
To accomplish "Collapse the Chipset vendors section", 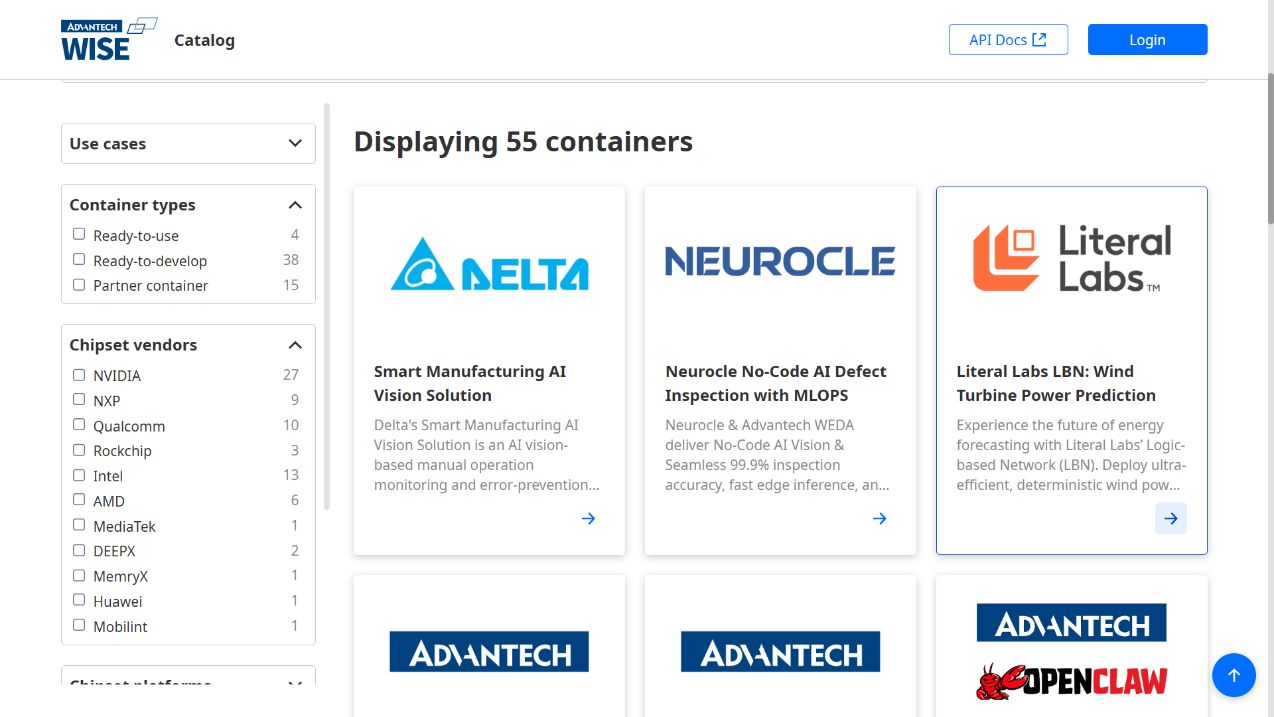I will (x=188, y=344).
